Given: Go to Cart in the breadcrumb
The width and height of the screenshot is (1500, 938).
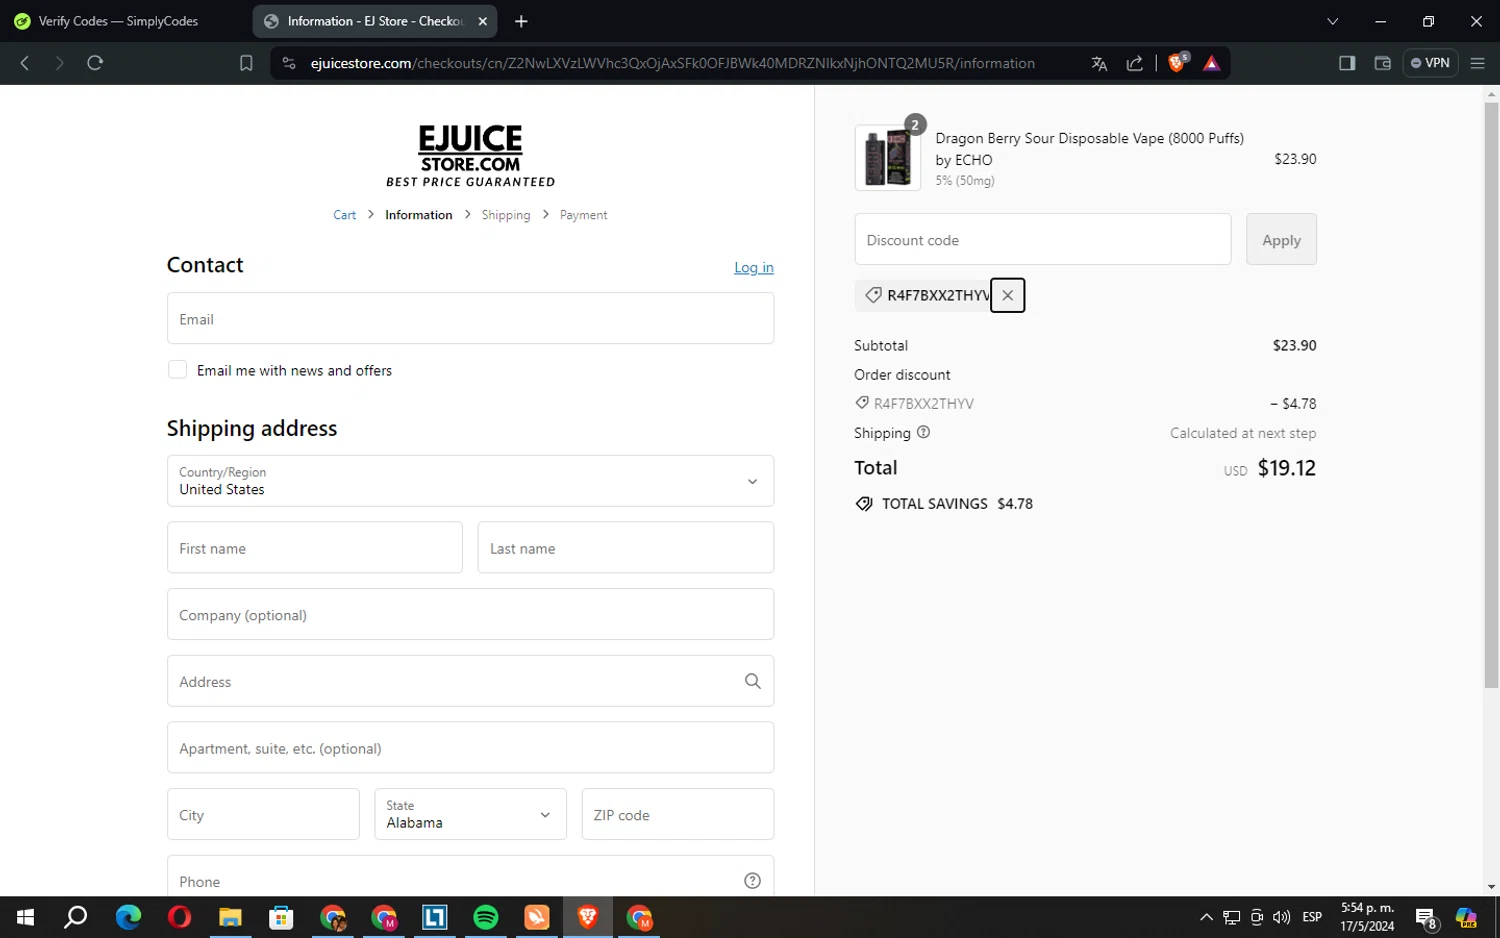Looking at the screenshot, I should pos(344,215).
